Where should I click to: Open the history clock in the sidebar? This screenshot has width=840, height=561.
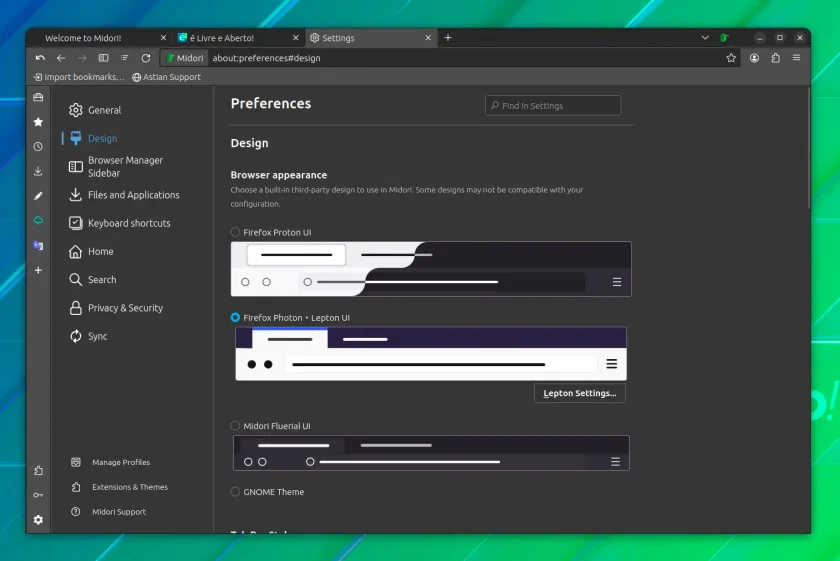38,147
